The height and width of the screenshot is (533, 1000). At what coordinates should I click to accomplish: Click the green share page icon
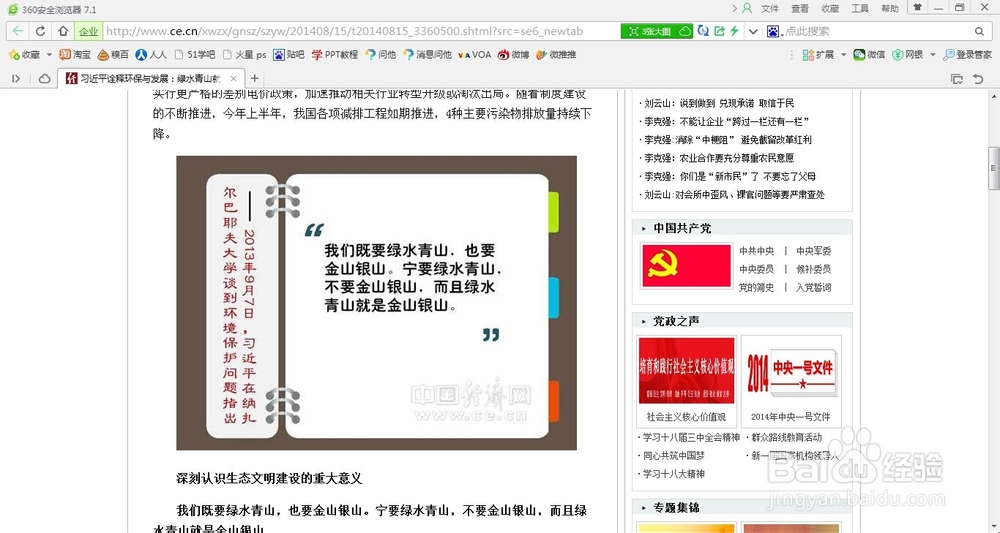(x=719, y=31)
